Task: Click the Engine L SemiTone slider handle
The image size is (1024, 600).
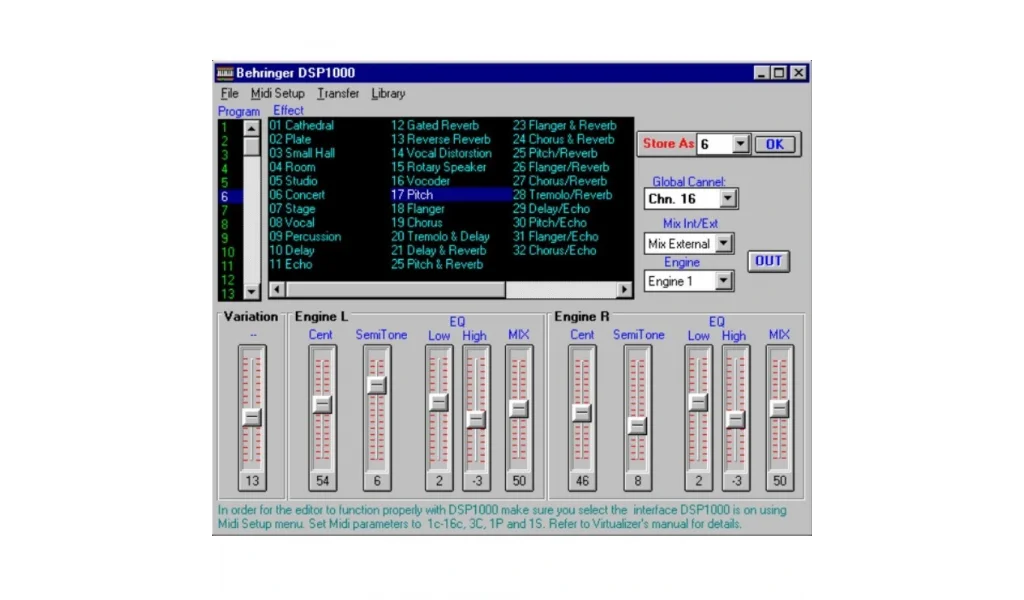Action: 377,385
